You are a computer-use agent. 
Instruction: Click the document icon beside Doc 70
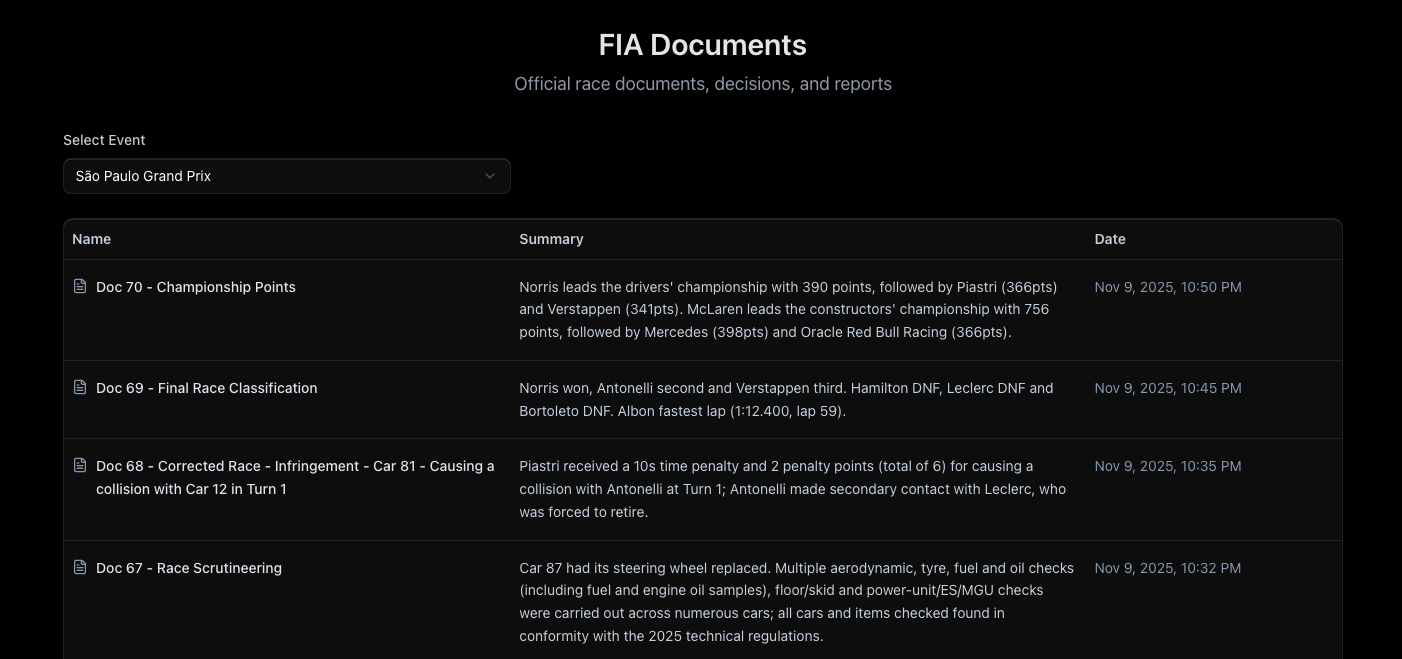tap(80, 286)
